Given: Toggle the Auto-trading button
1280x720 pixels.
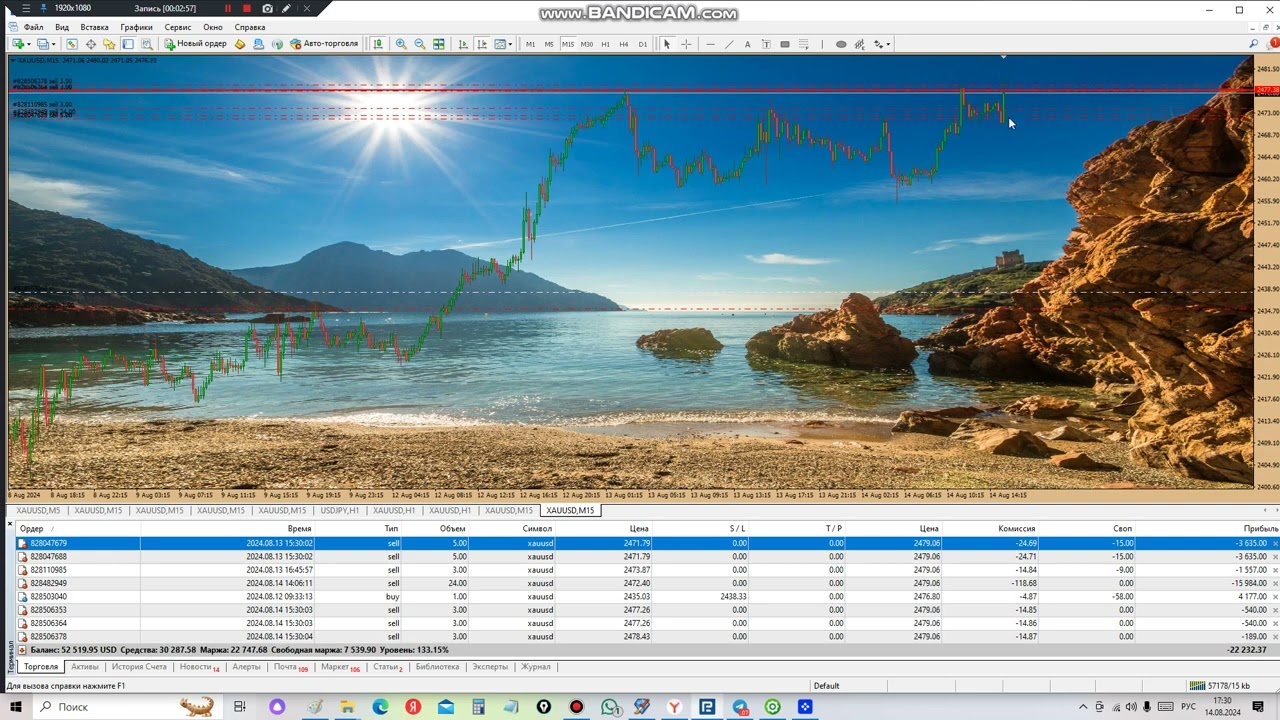Looking at the screenshot, I should tap(324, 44).
